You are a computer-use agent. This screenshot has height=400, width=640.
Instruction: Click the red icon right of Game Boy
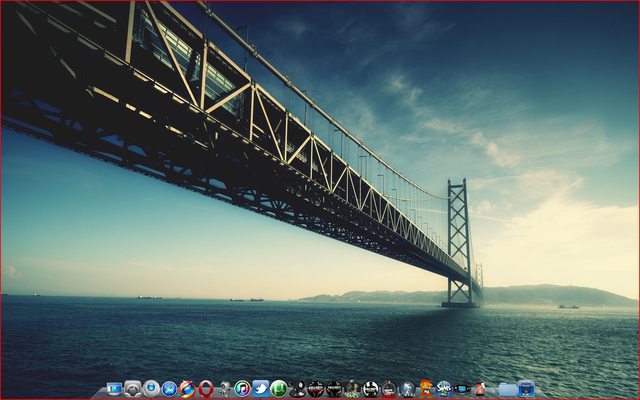point(480,389)
